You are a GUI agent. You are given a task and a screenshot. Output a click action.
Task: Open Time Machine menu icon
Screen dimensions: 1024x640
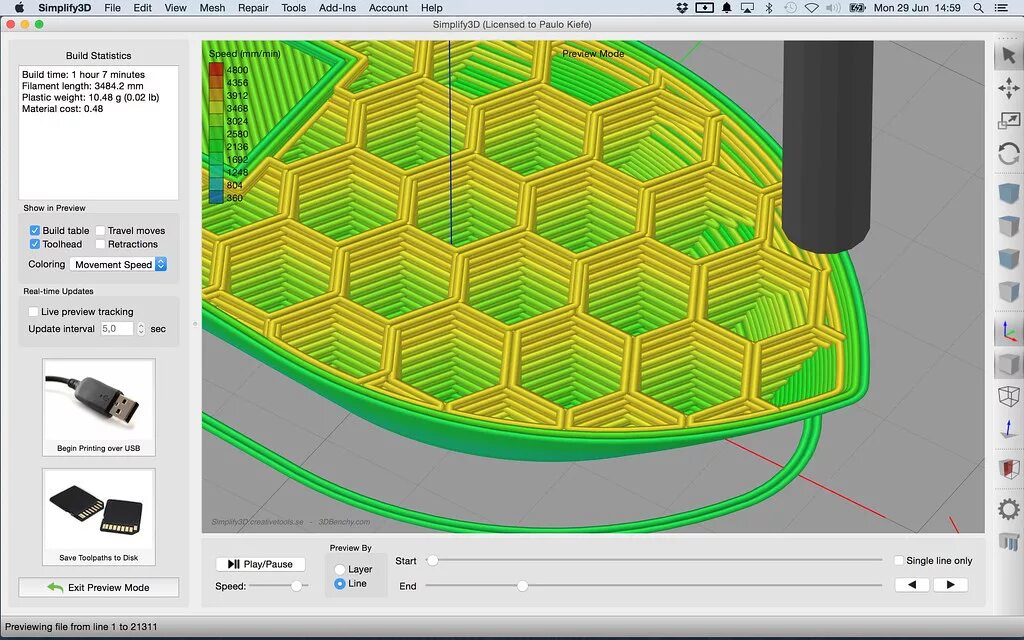[x=790, y=8]
